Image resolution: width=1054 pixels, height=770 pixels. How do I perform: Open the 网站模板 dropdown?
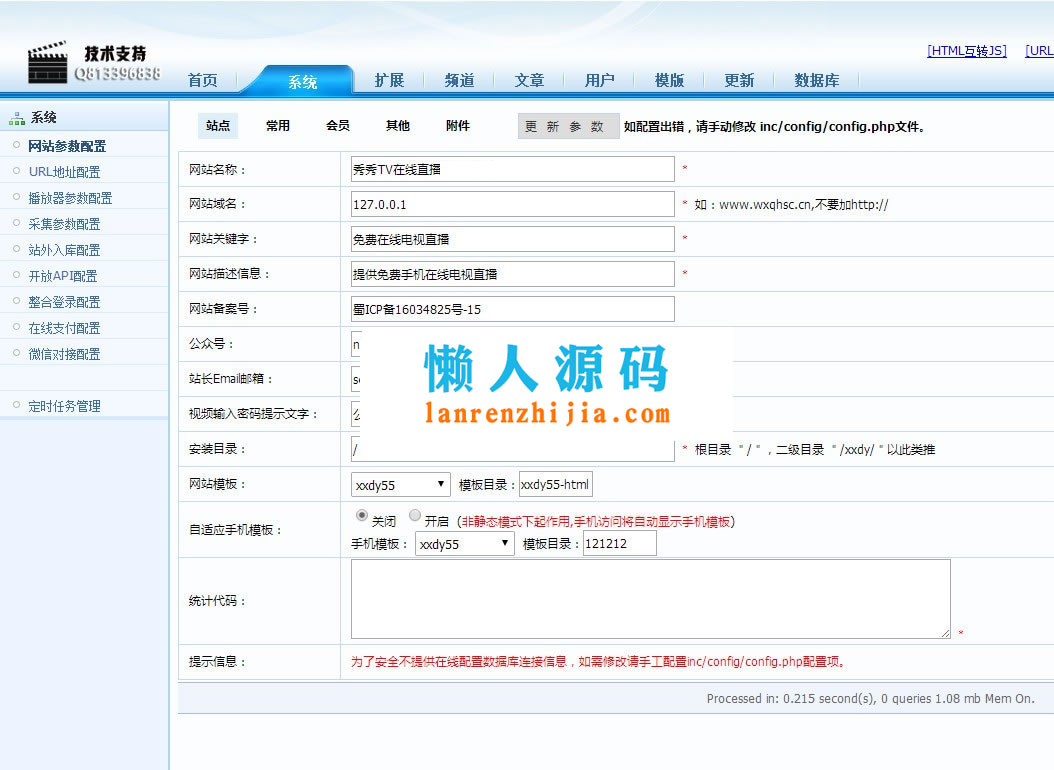401,485
